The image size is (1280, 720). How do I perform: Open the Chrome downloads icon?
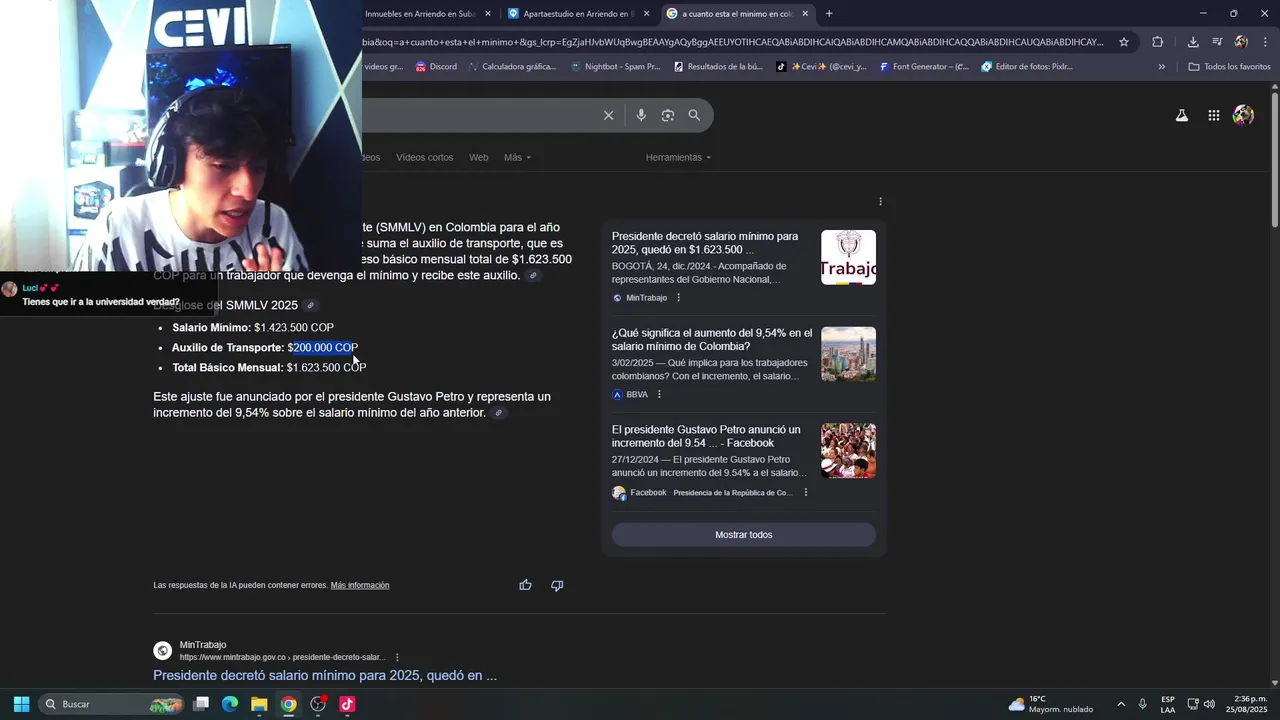coord(1193,42)
